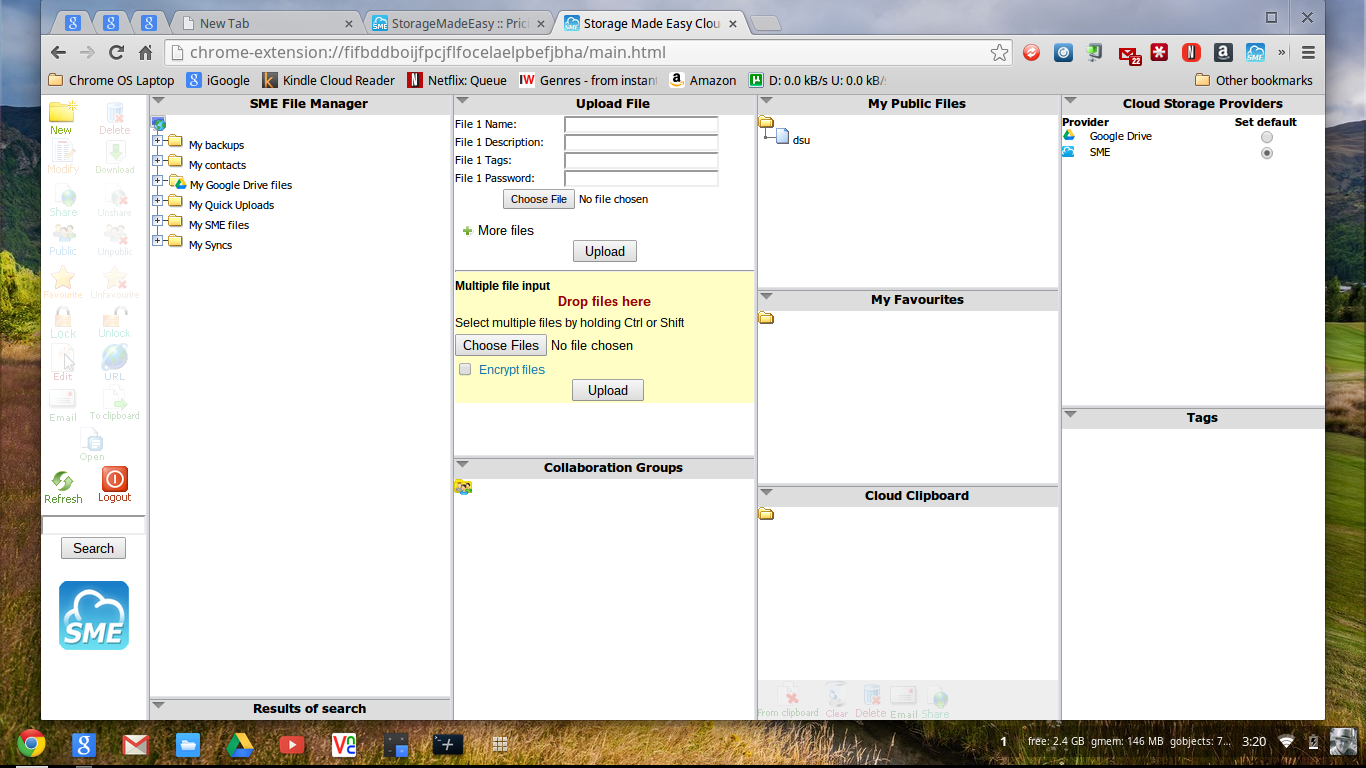The height and width of the screenshot is (768, 1366).
Task: Select the SME default provider radio
Action: [1267, 153]
